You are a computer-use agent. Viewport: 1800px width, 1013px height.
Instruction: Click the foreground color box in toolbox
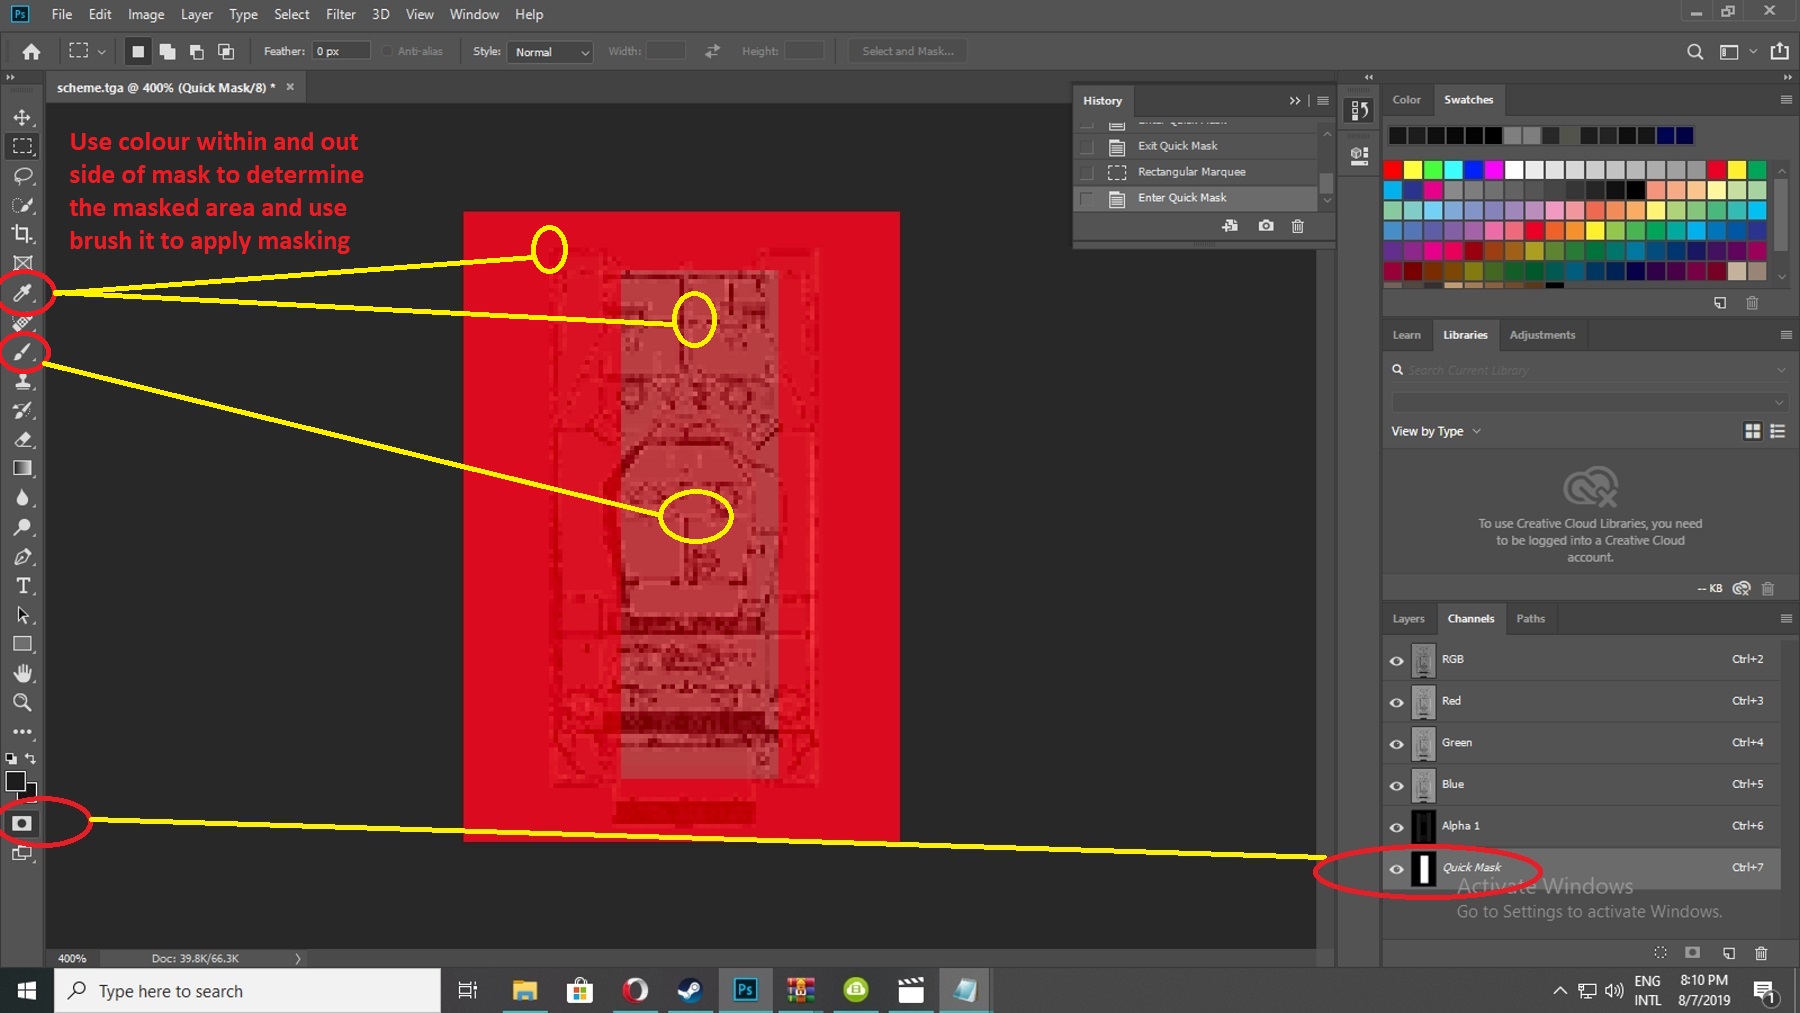point(16,782)
